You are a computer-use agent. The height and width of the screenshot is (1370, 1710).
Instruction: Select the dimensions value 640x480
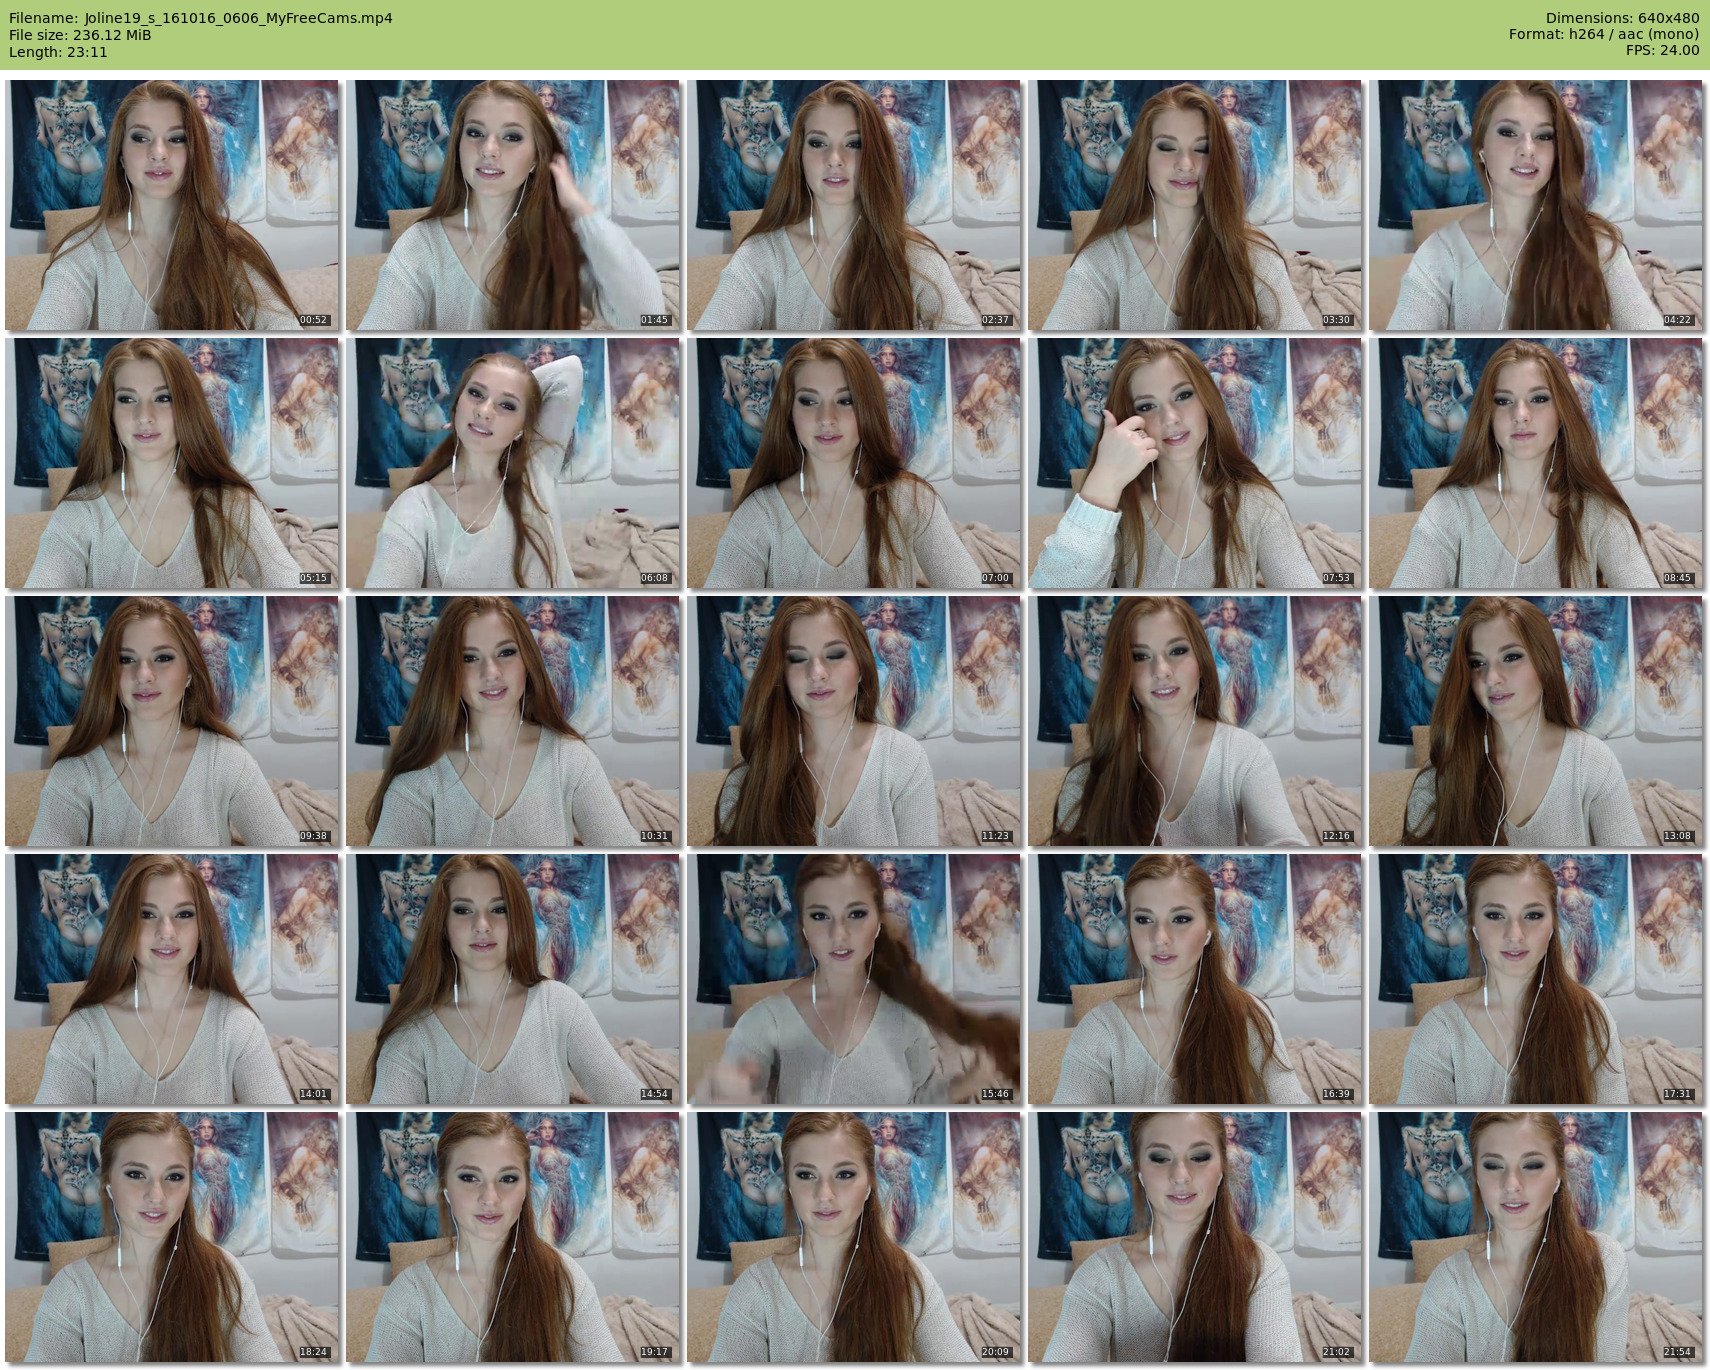1669,18
